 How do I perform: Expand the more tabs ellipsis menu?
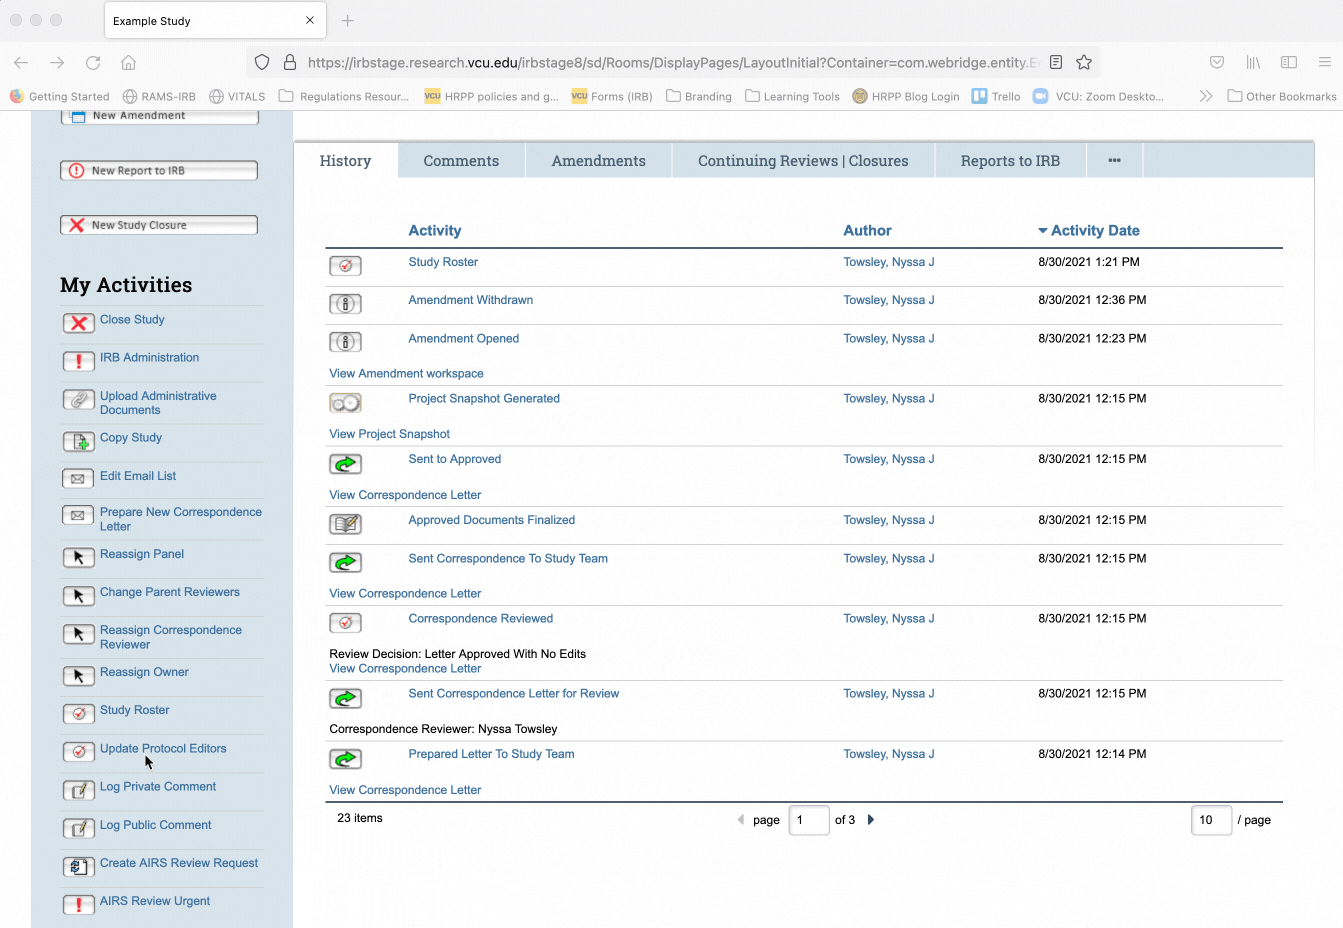point(1114,161)
